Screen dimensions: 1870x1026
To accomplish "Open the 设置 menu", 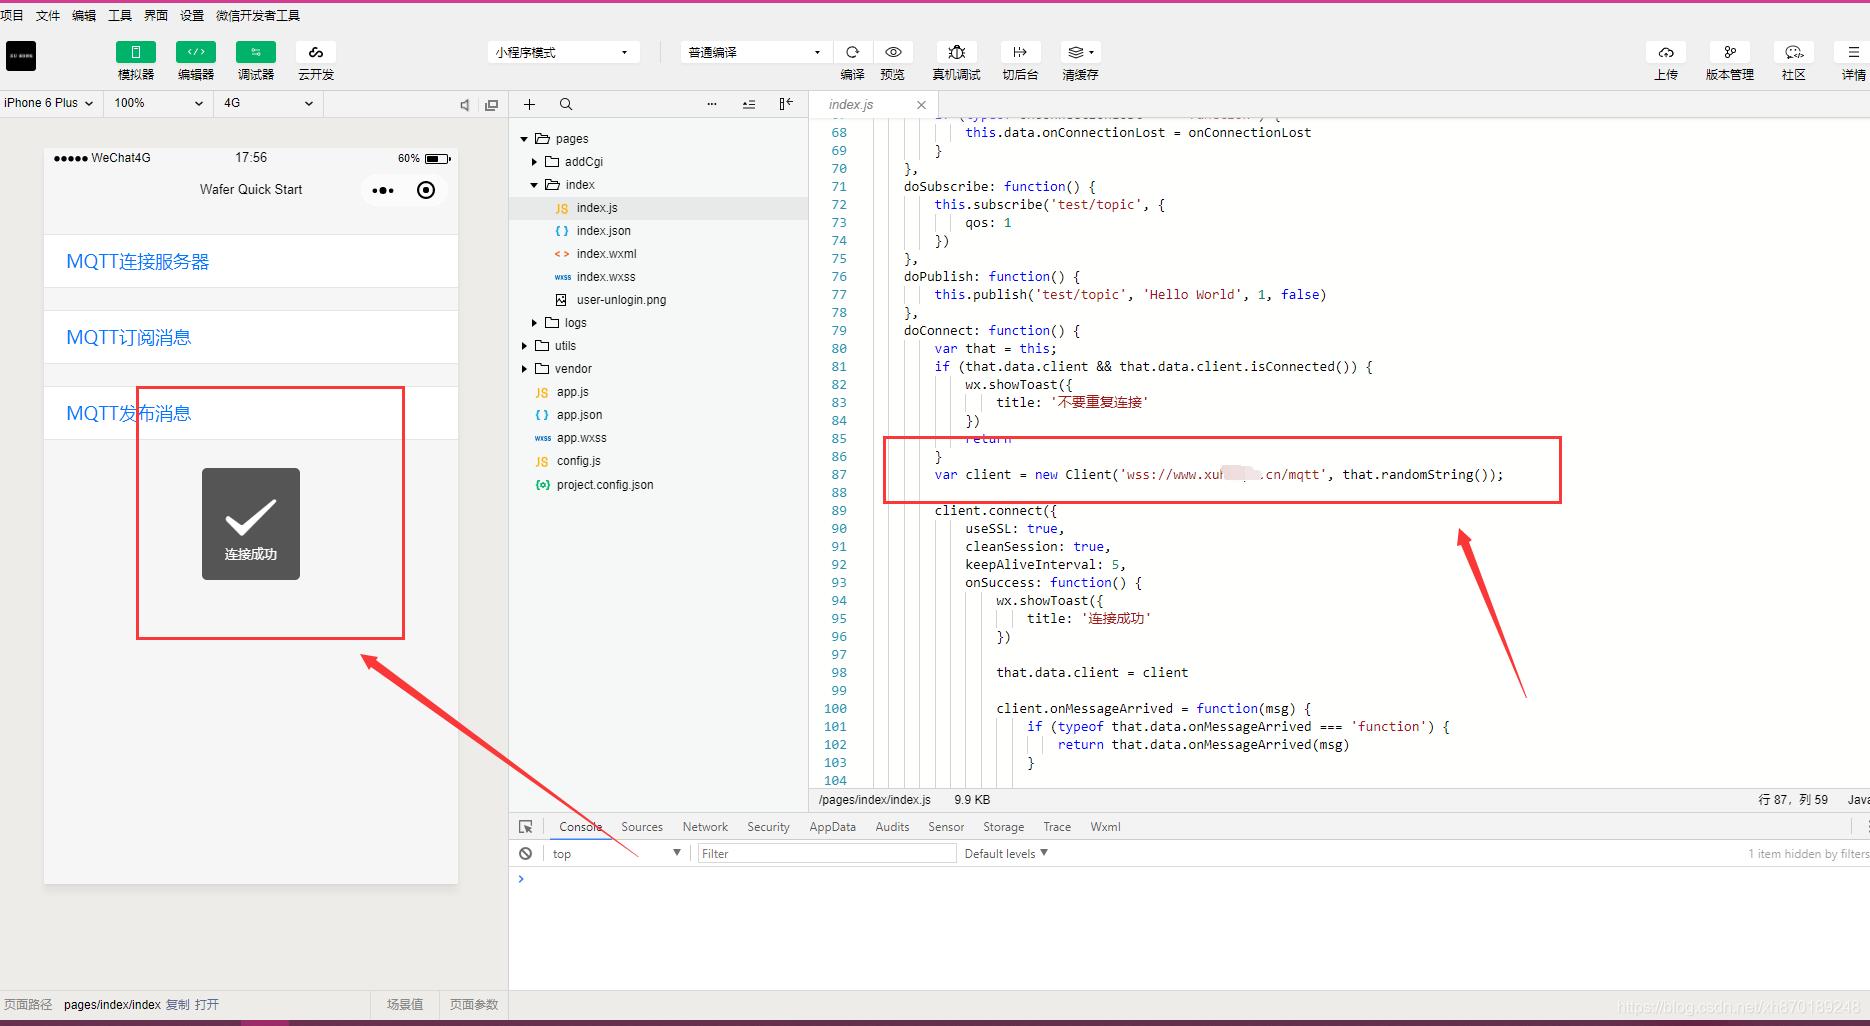I will [192, 16].
